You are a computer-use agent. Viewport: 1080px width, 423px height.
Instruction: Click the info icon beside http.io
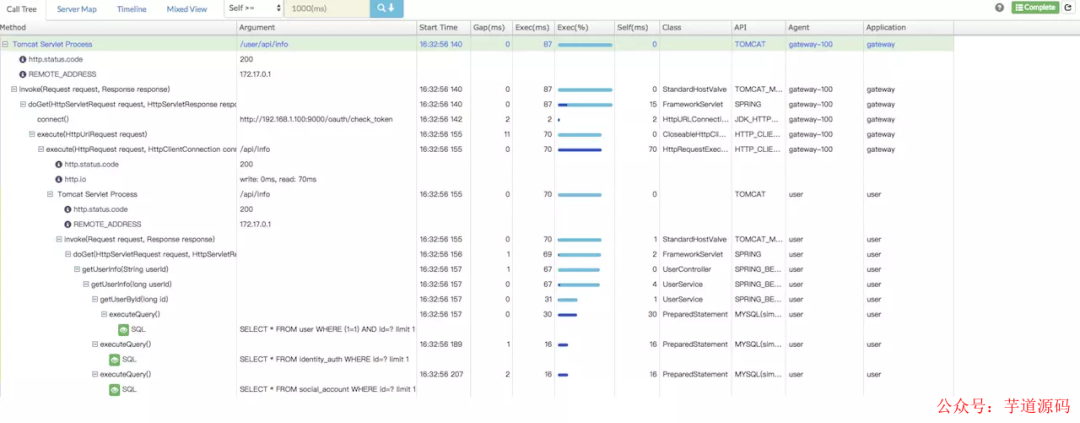(59, 179)
